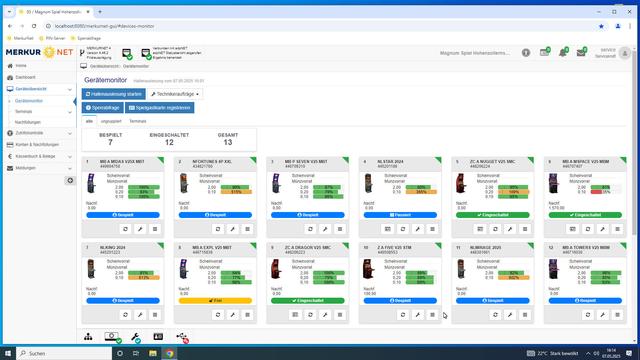Click Spielgastkarte registrieren button

(x=160, y=108)
